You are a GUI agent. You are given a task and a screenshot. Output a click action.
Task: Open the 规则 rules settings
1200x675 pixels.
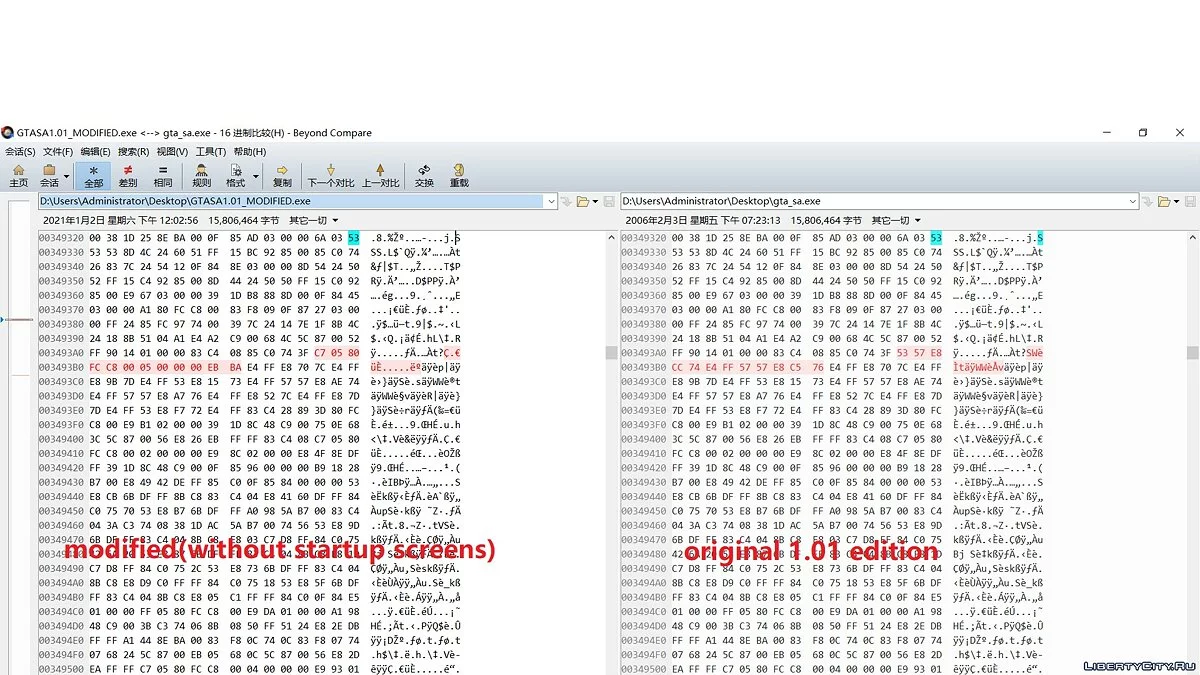201,175
